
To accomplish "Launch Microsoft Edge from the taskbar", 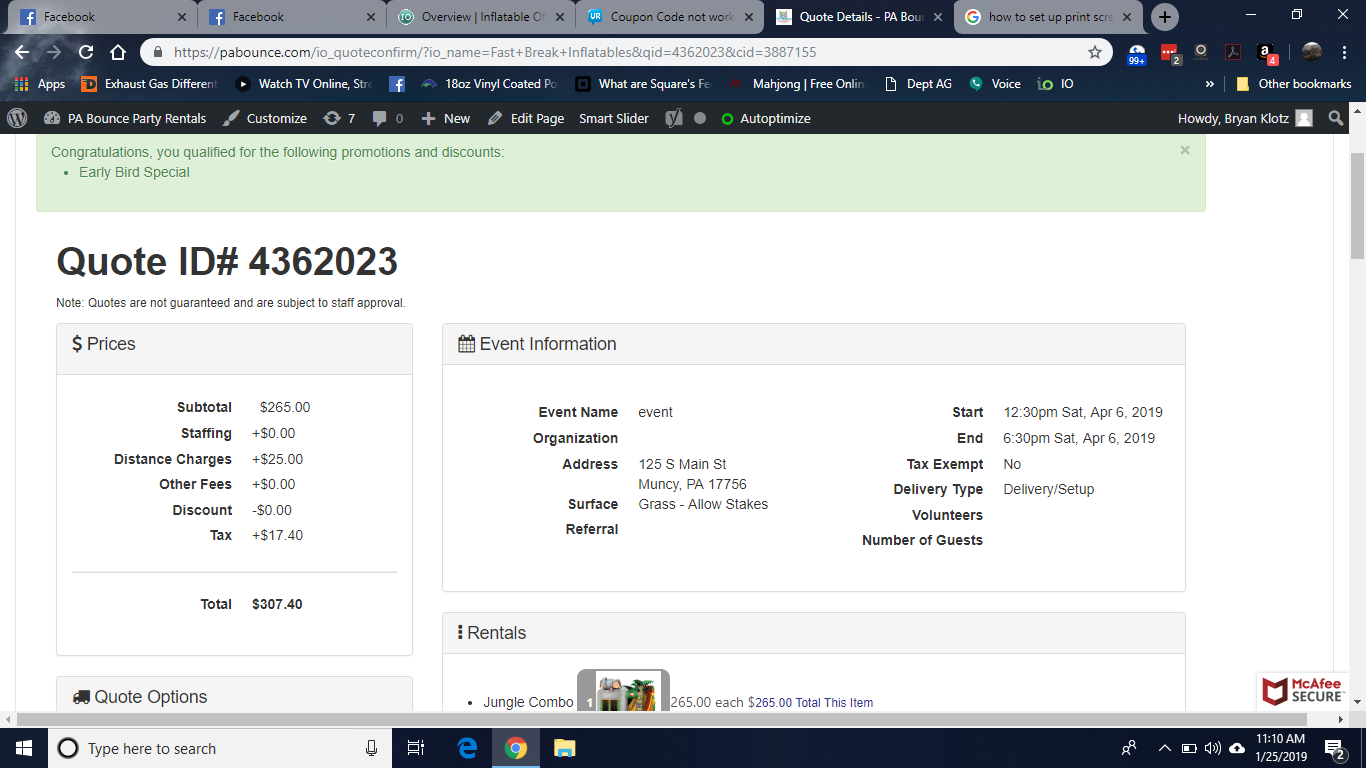I will point(467,748).
